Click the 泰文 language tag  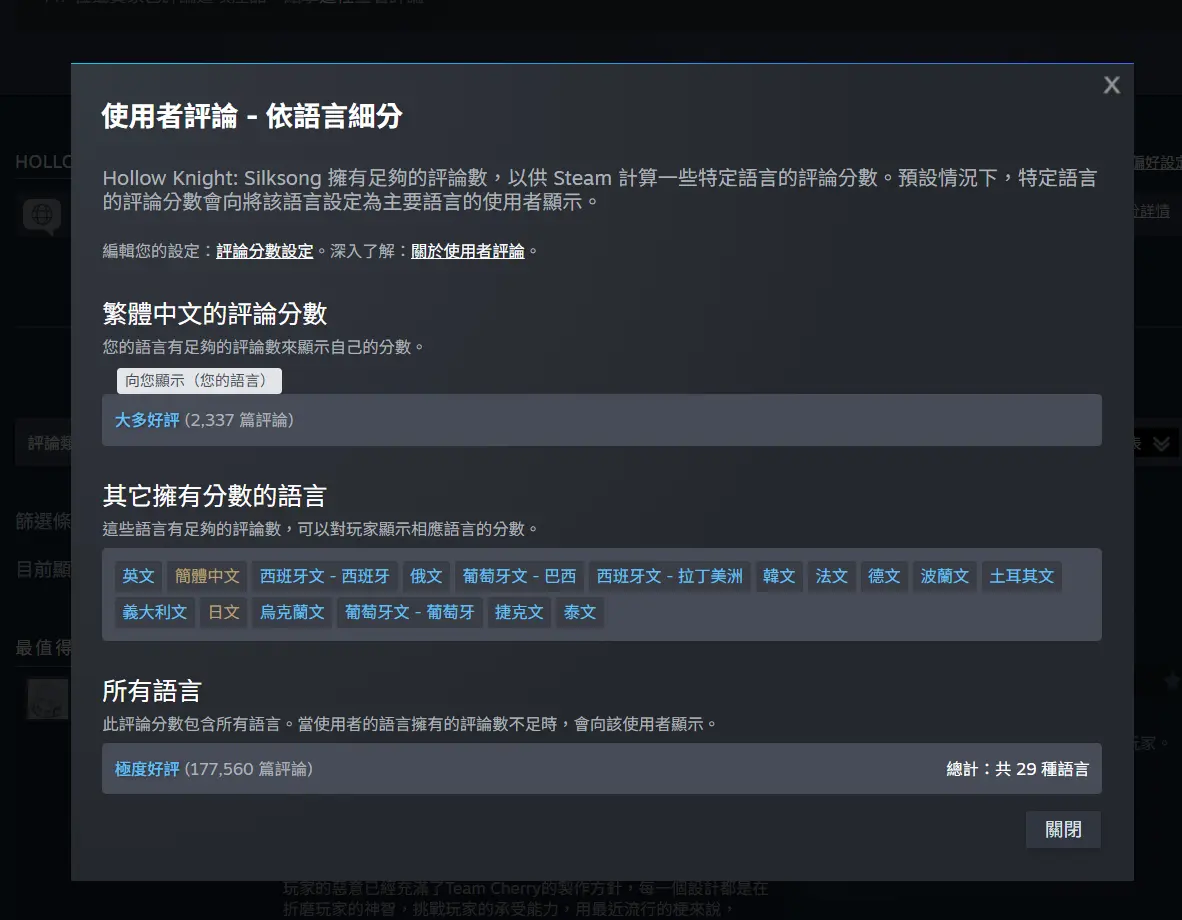click(580, 612)
